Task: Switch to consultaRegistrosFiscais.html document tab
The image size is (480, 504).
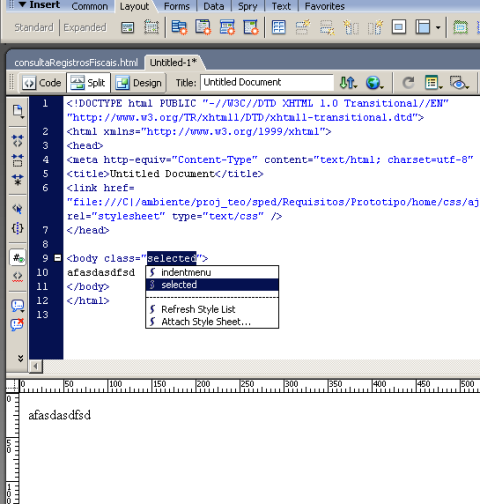Action: [76, 62]
